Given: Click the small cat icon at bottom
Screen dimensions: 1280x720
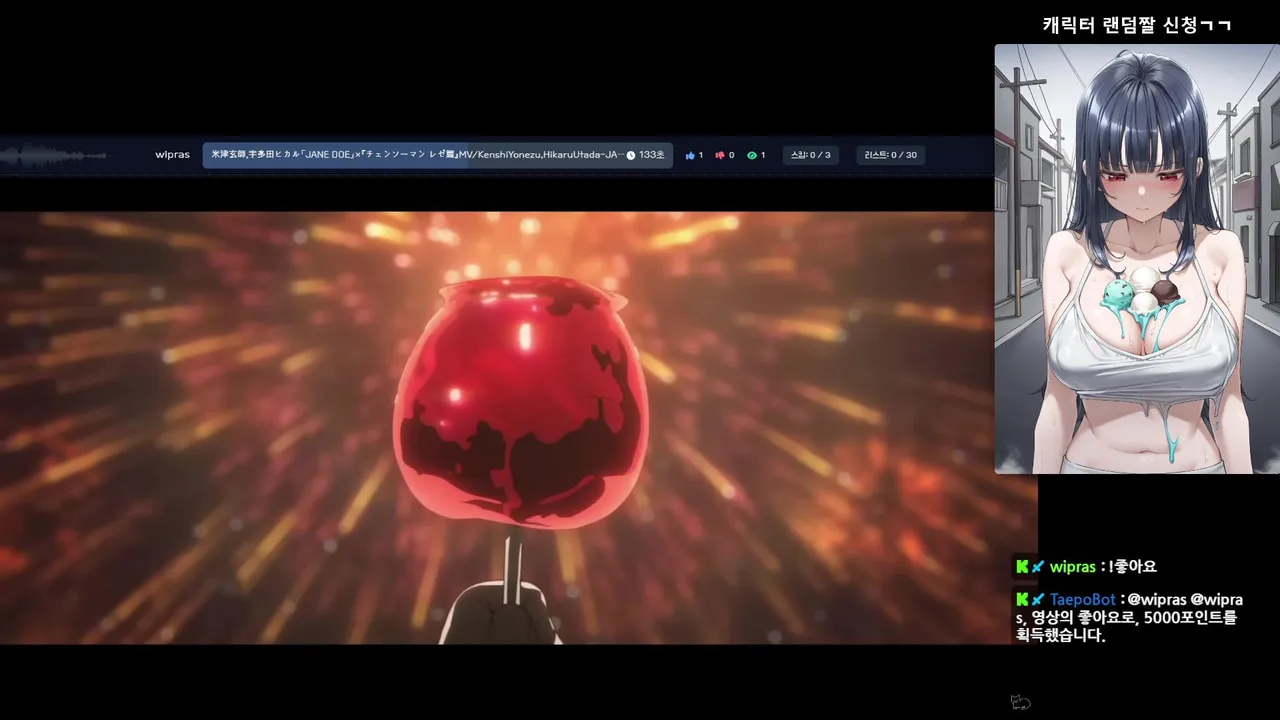Looking at the screenshot, I should 1020,702.
